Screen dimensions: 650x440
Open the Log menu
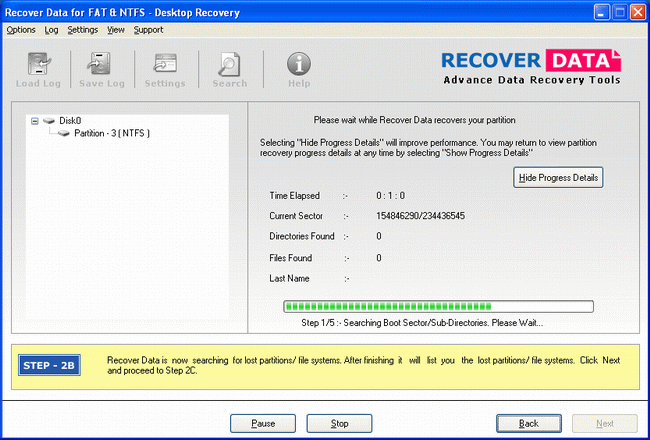(51, 30)
